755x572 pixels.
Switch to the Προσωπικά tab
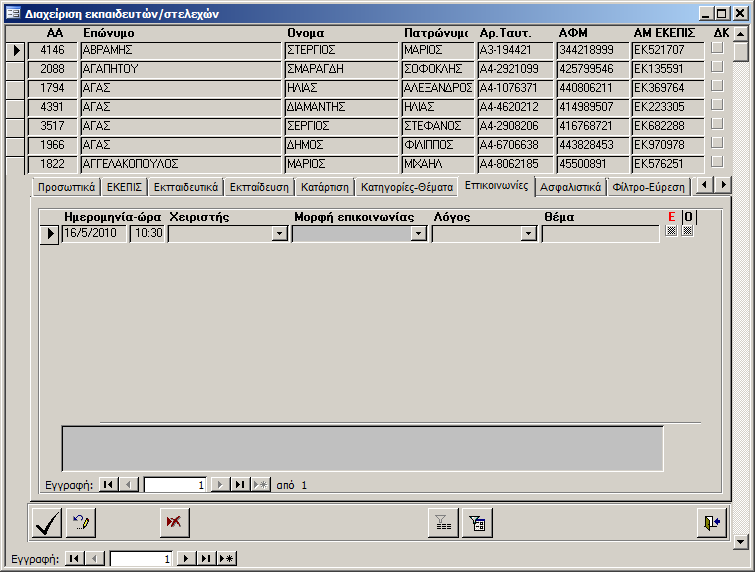click(x=65, y=186)
